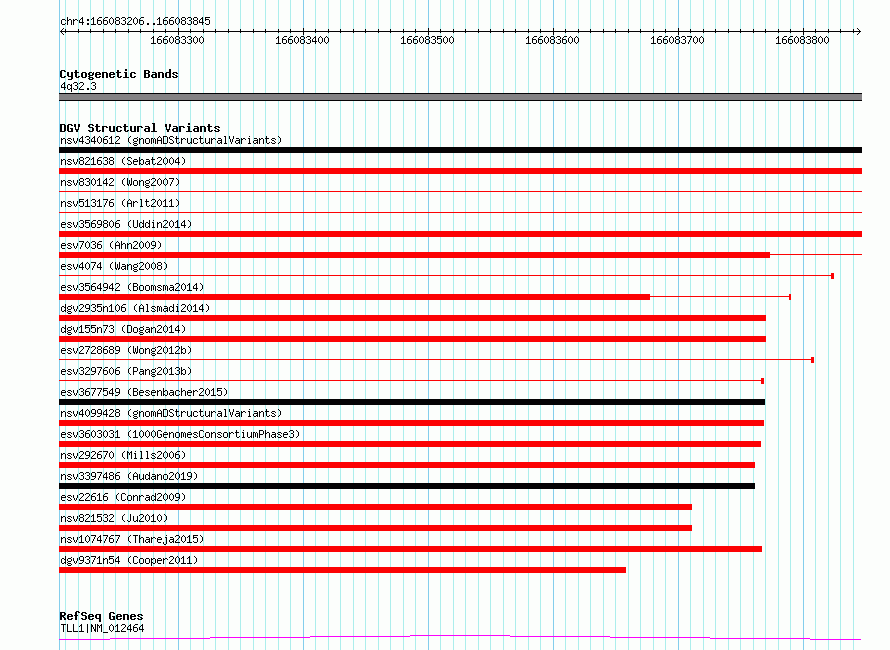Open variant nsv292670 (Mills2006) label

(x=123, y=455)
